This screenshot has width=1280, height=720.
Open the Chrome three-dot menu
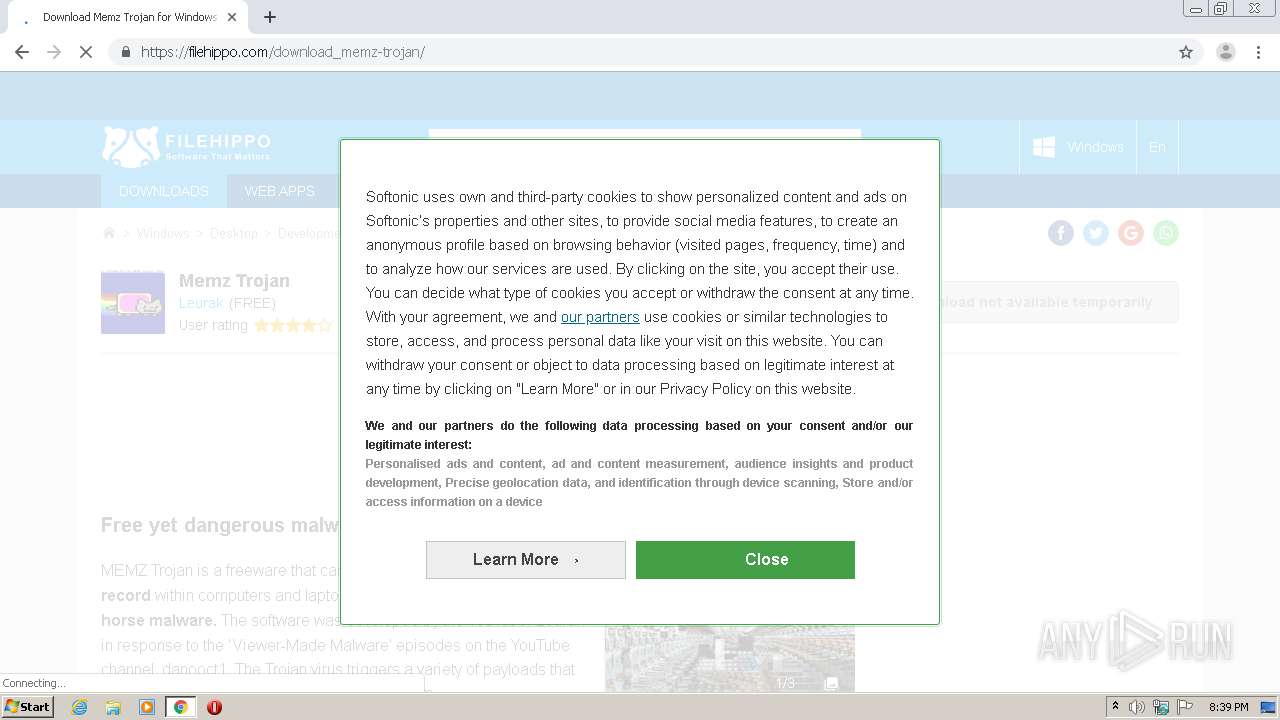pos(1259,52)
